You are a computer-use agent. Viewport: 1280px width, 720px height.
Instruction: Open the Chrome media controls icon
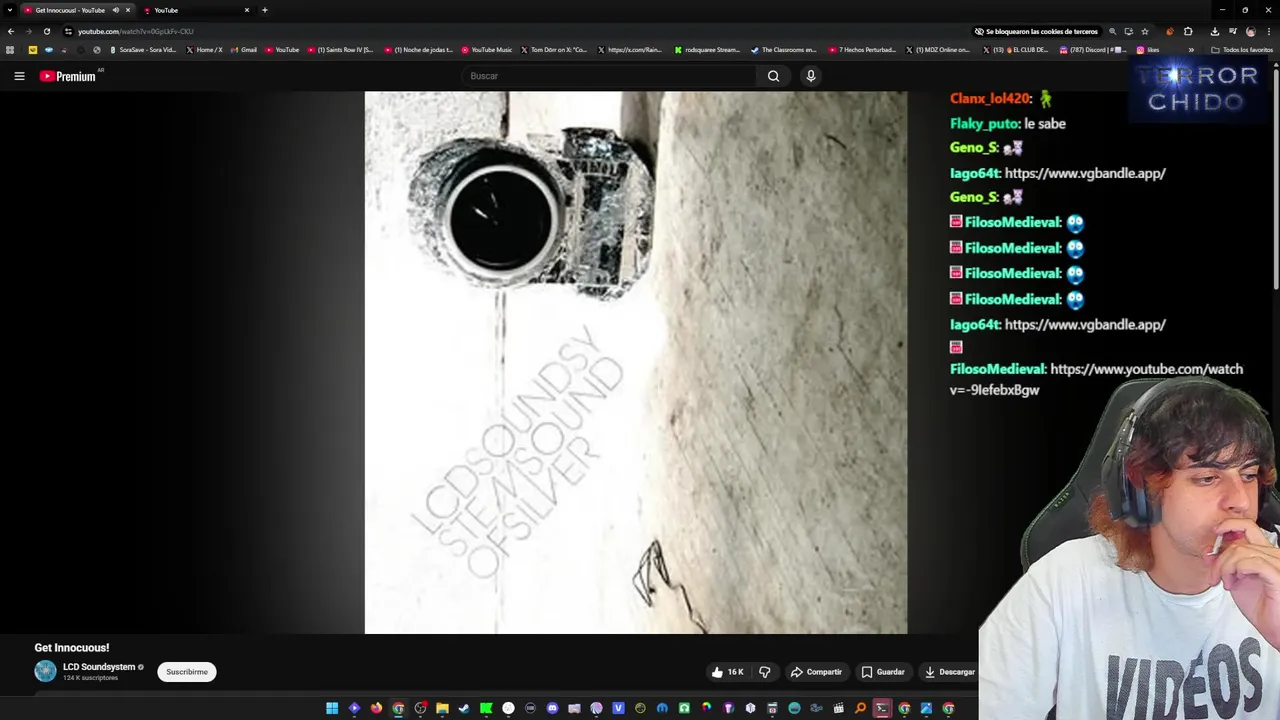coord(1232,31)
